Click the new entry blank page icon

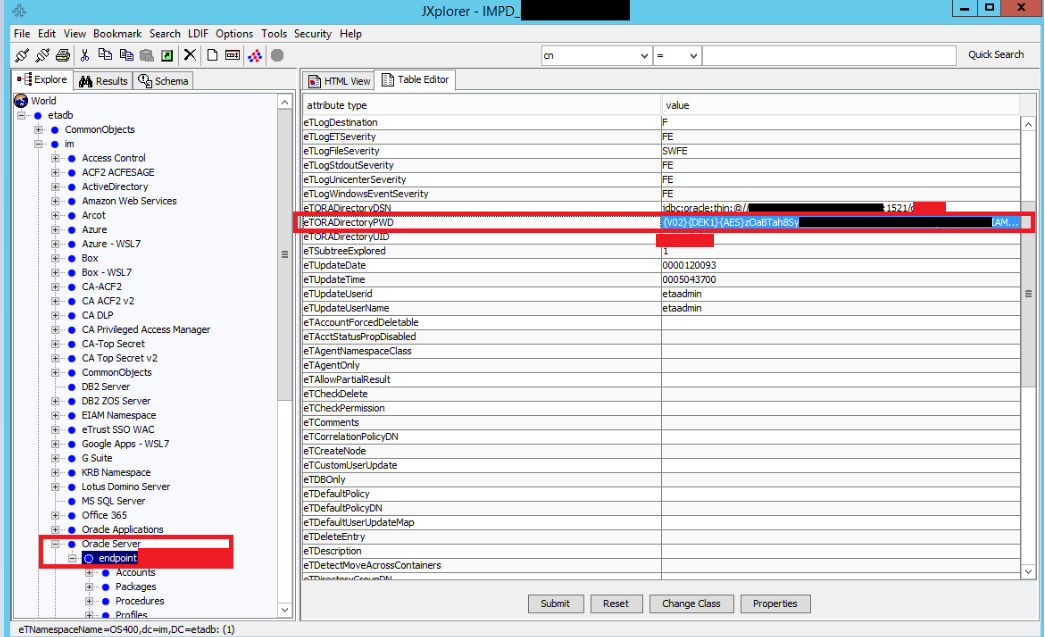[212, 55]
